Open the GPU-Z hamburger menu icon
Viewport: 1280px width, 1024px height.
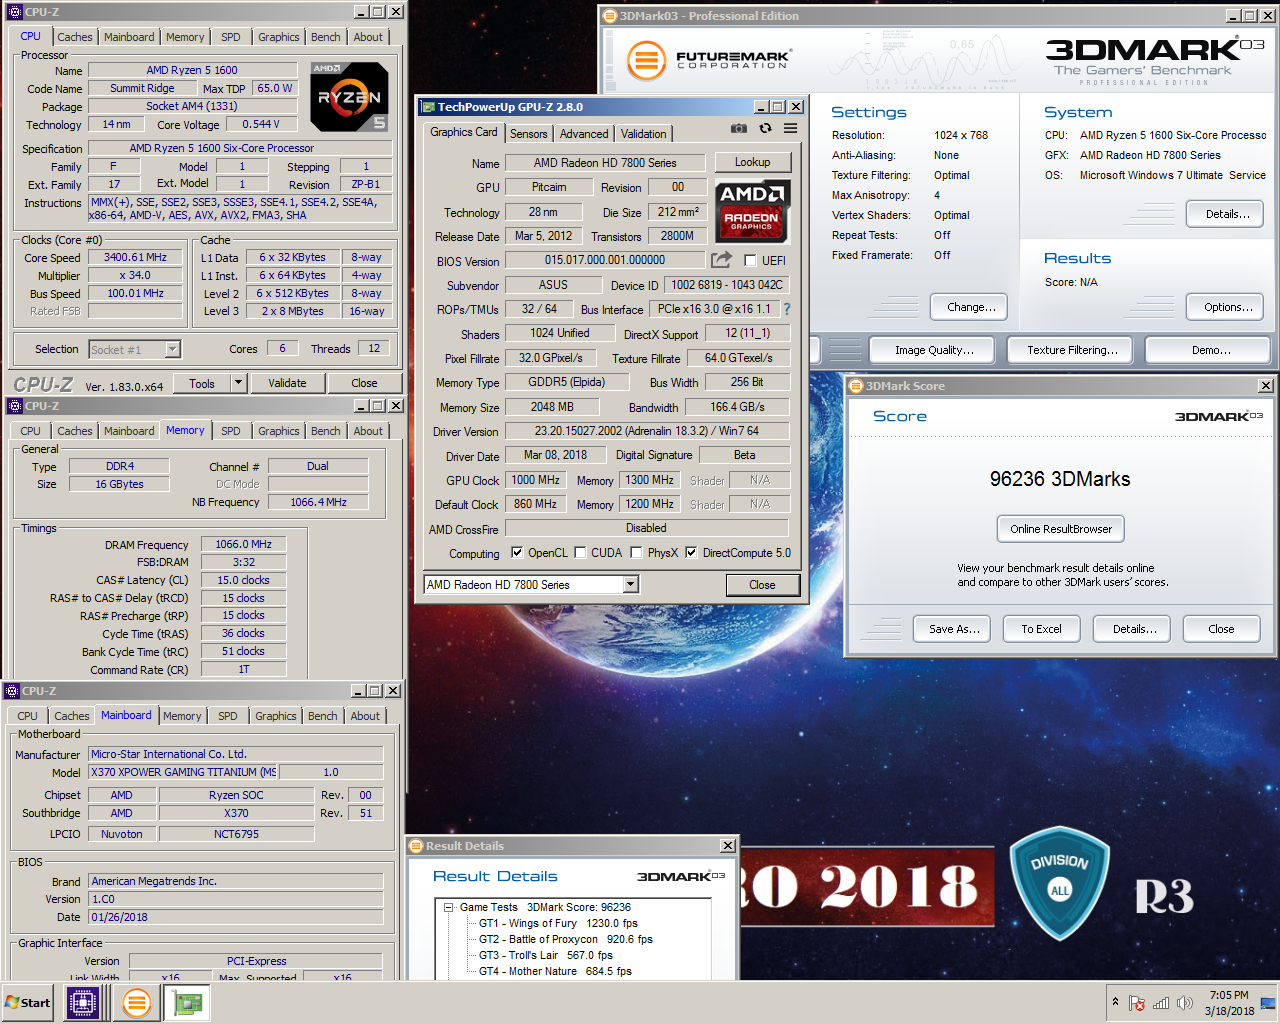click(x=790, y=128)
